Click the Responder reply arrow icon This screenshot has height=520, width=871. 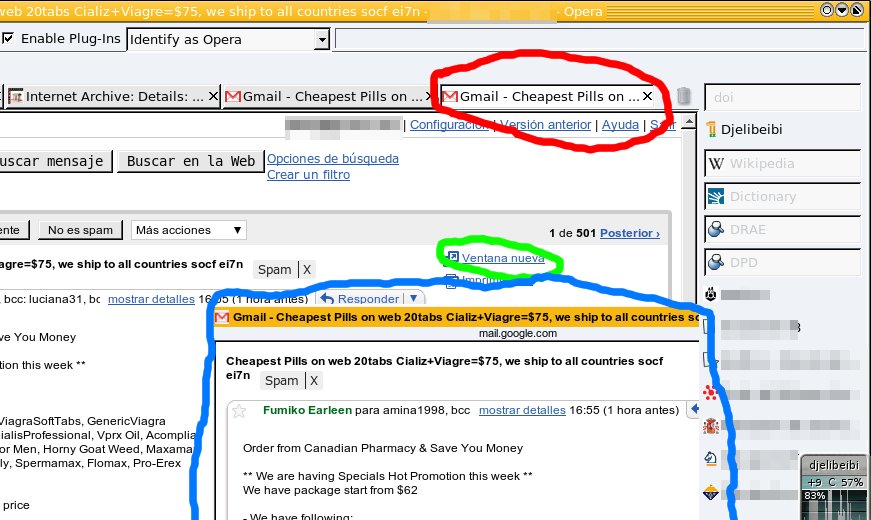pos(327,299)
